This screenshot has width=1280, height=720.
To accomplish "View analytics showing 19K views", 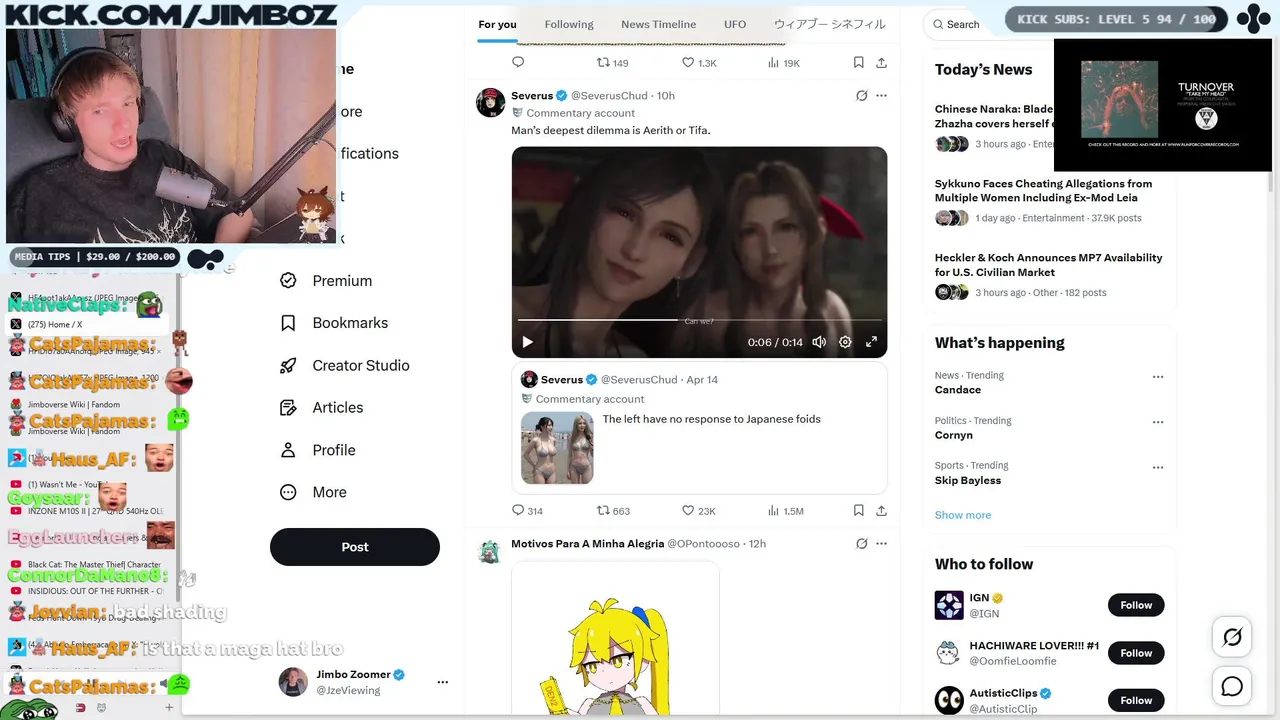I will [x=783, y=63].
